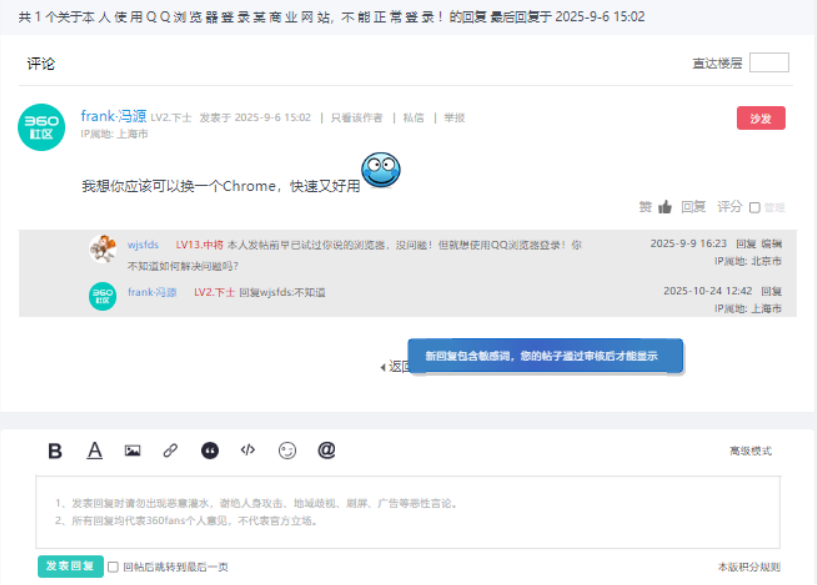Insert a quote block via the quote icon
The image size is (817, 585).
(x=209, y=450)
